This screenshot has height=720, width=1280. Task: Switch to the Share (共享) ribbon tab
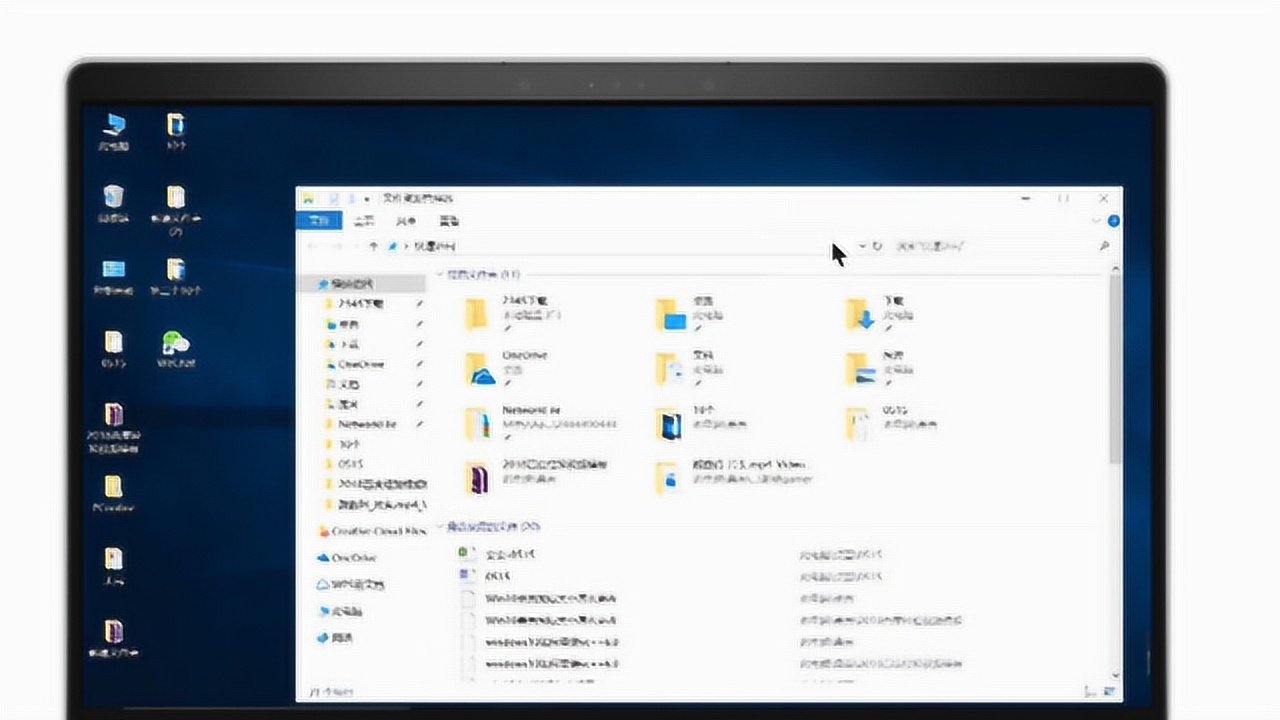(x=406, y=221)
